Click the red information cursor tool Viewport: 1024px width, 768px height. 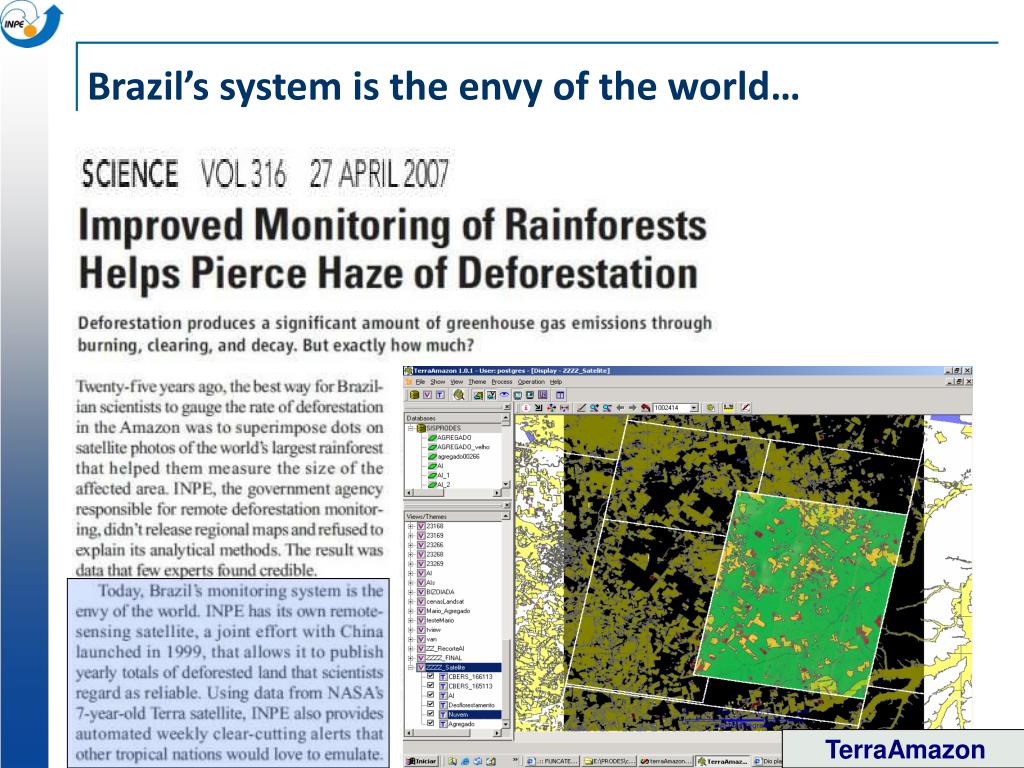click(x=526, y=408)
